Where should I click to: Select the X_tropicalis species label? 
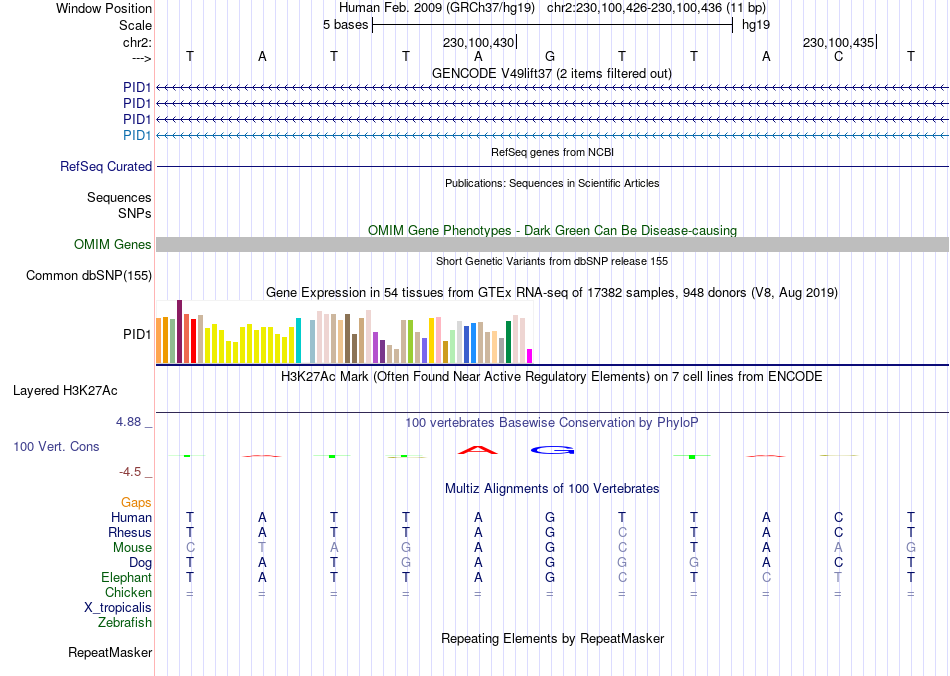(118, 608)
